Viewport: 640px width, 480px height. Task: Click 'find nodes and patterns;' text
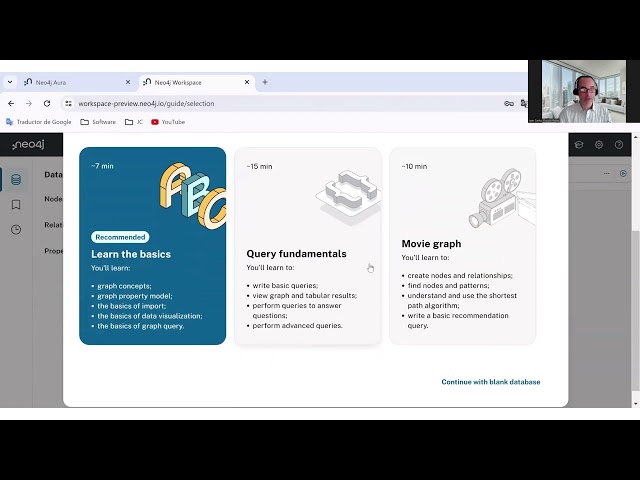[x=448, y=286]
